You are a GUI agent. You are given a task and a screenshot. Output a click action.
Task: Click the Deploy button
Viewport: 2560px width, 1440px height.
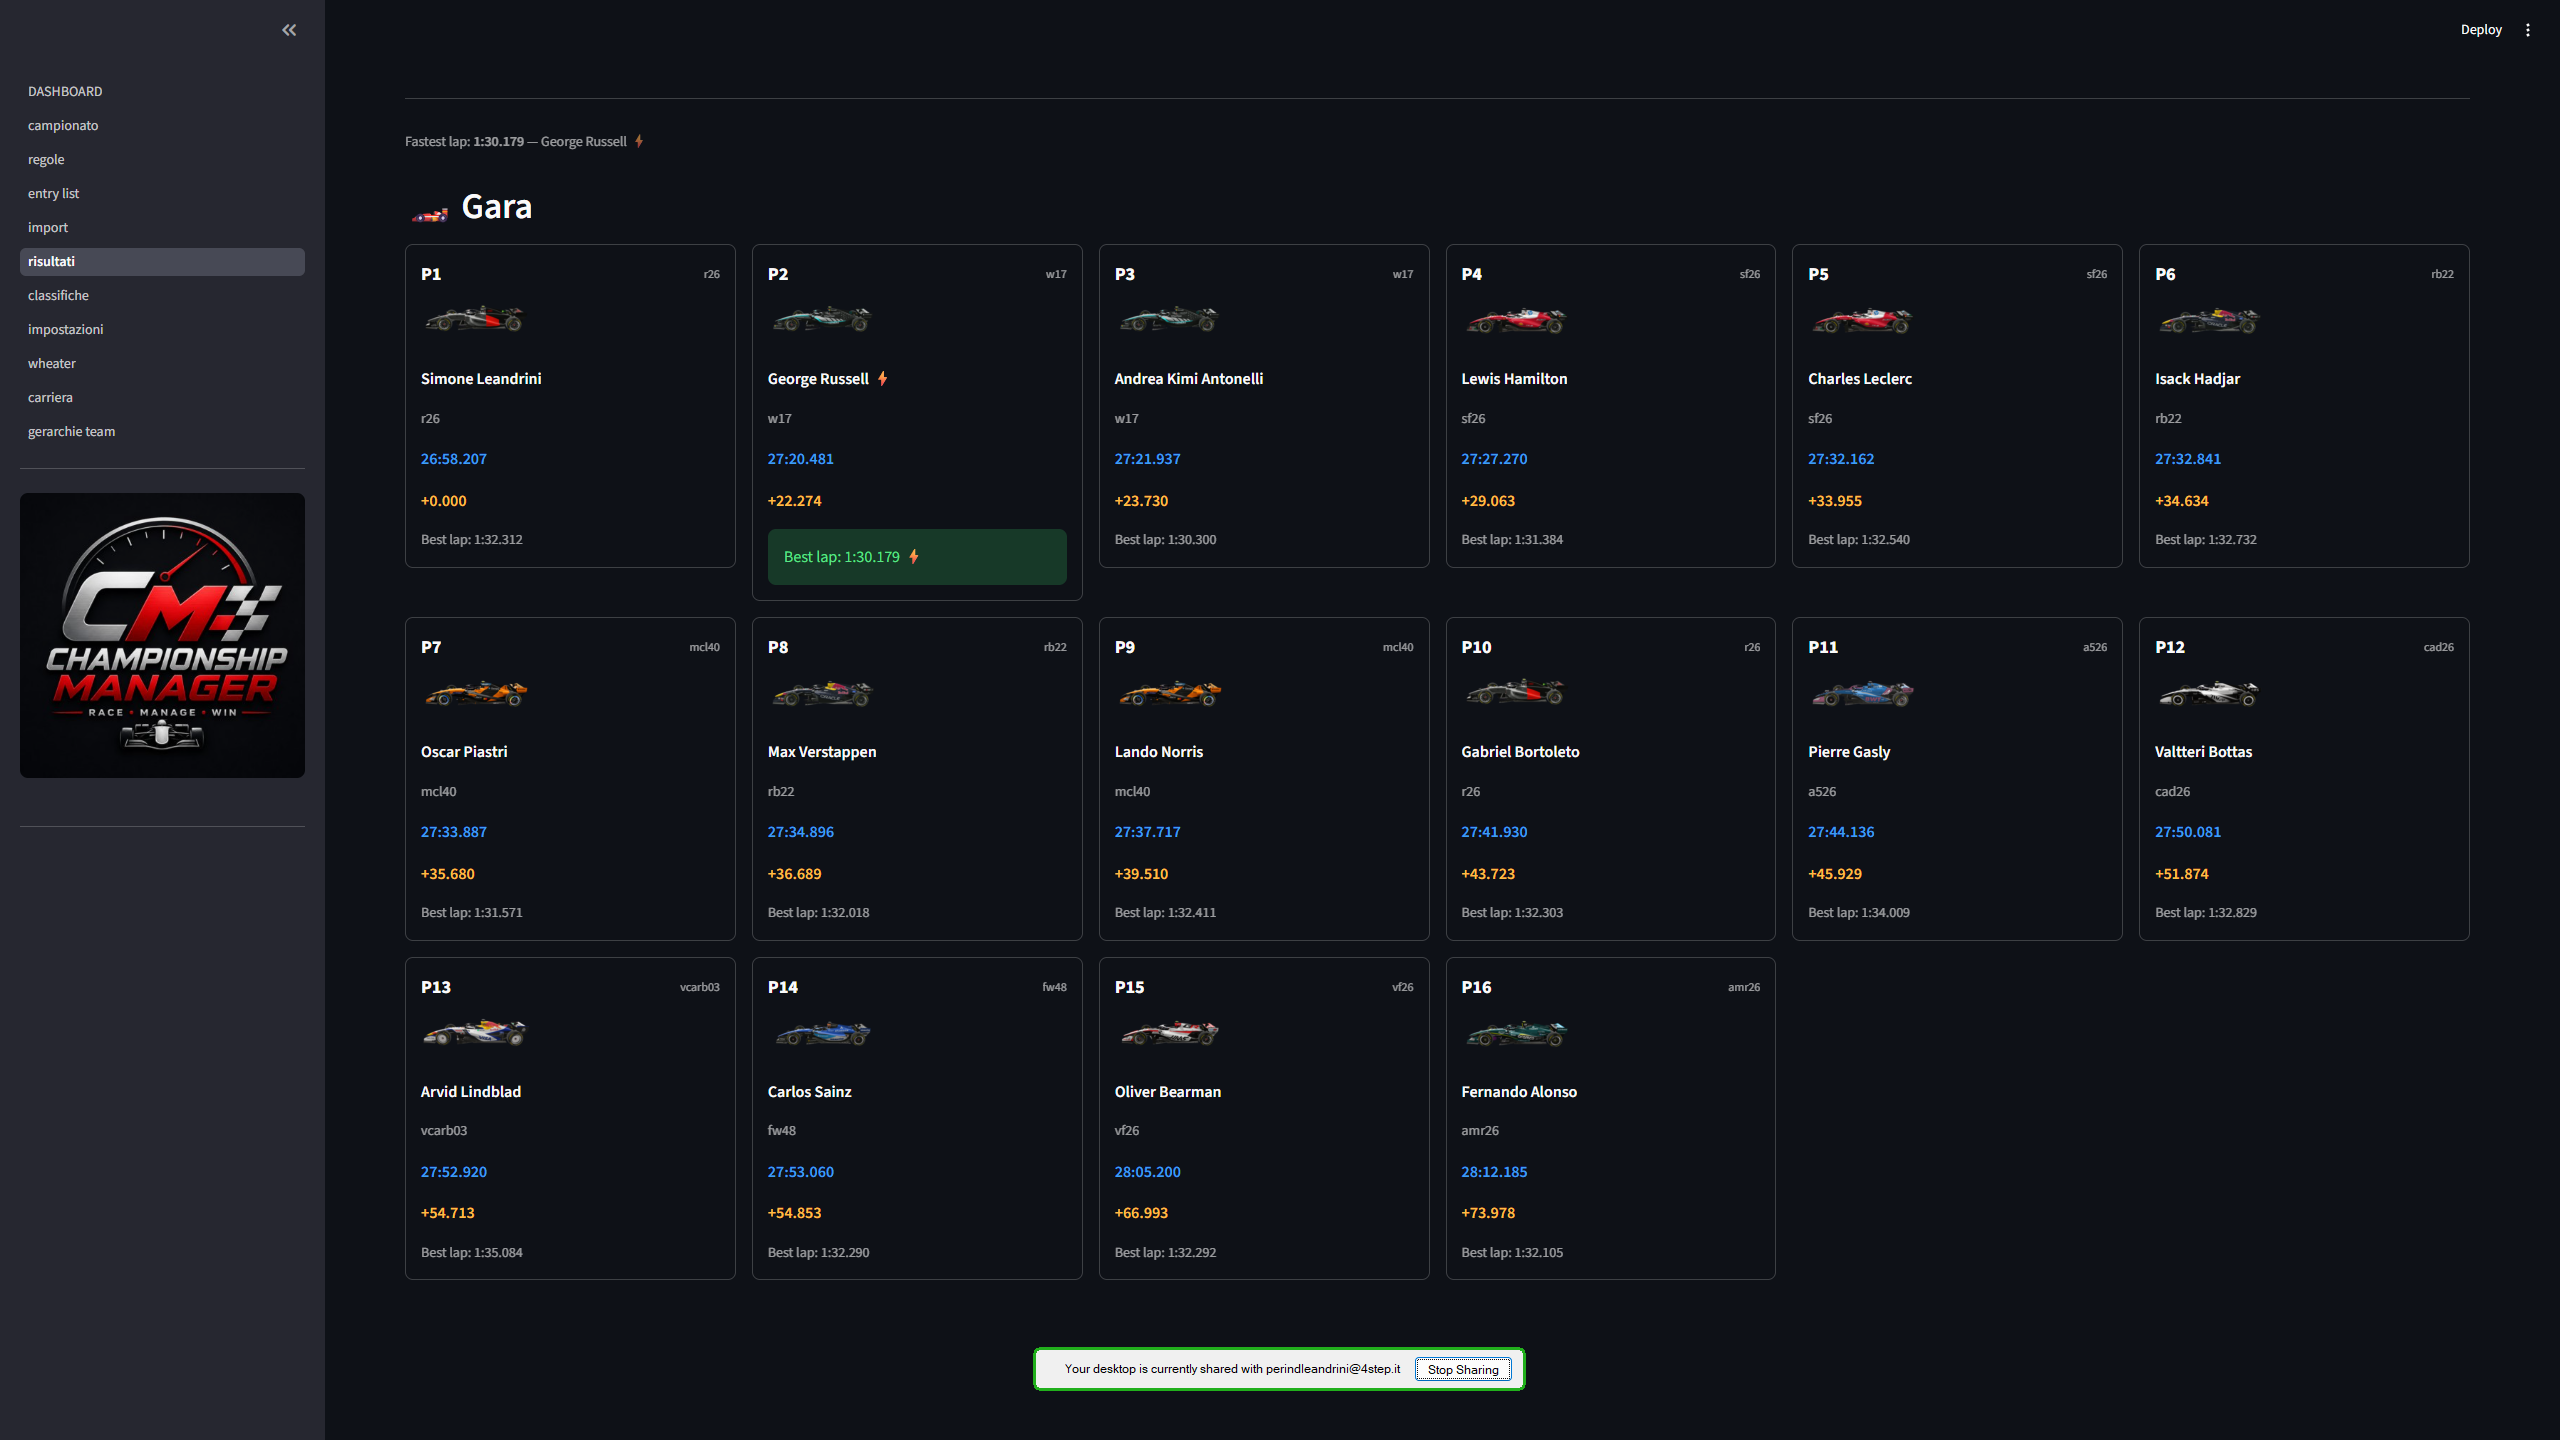[2481, 30]
